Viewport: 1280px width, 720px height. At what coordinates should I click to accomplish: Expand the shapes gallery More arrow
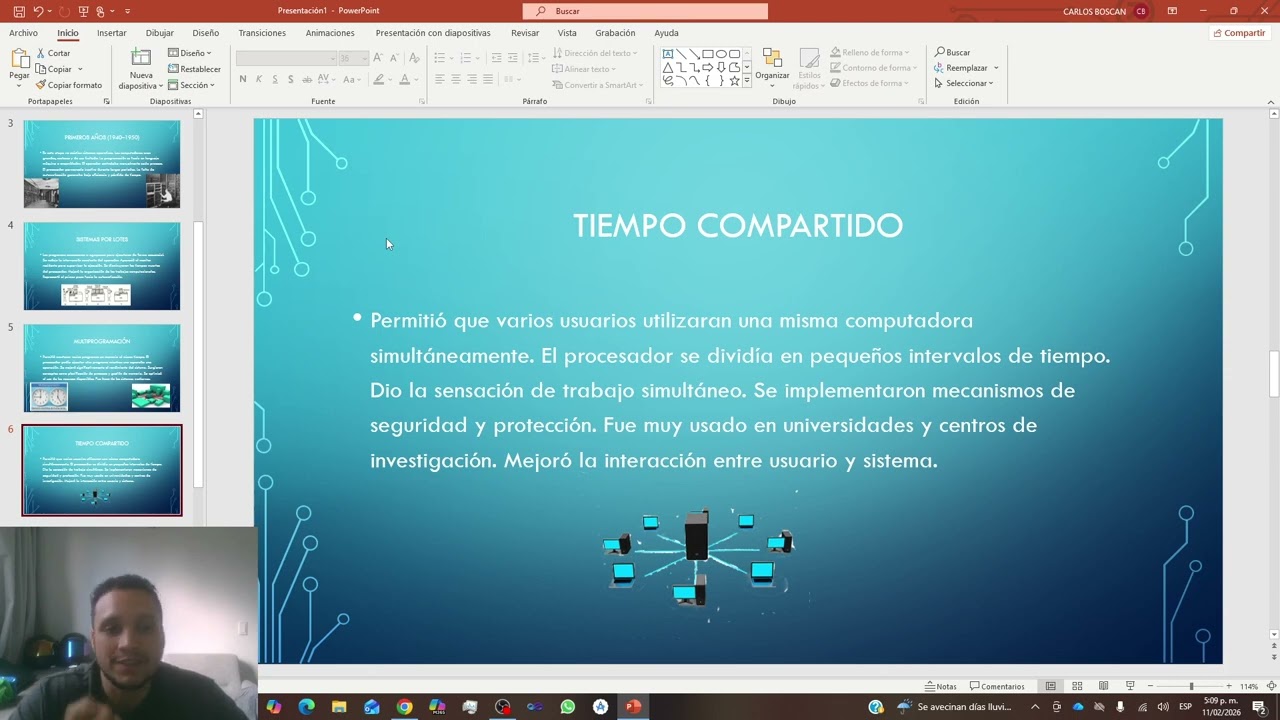[x=746, y=81]
